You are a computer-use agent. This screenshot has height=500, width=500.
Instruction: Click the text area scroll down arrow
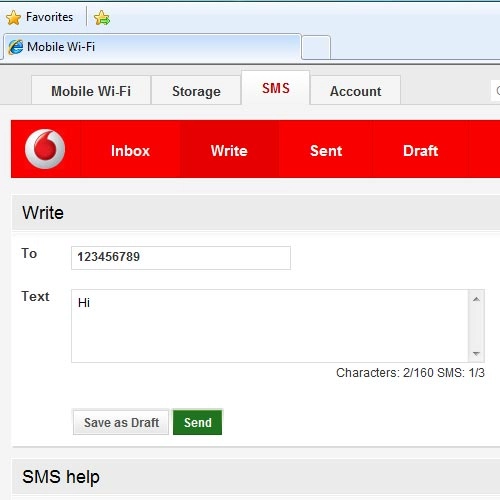pos(476,353)
